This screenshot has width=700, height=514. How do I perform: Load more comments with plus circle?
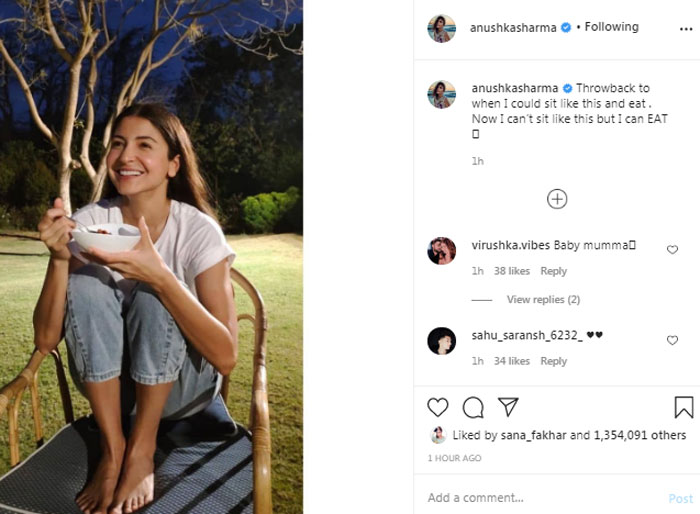coord(557,199)
